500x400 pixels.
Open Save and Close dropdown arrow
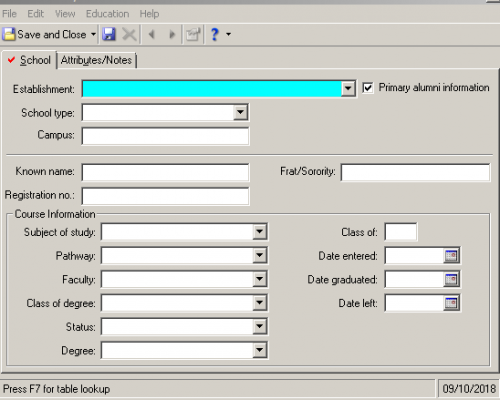[x=93, y=34]
